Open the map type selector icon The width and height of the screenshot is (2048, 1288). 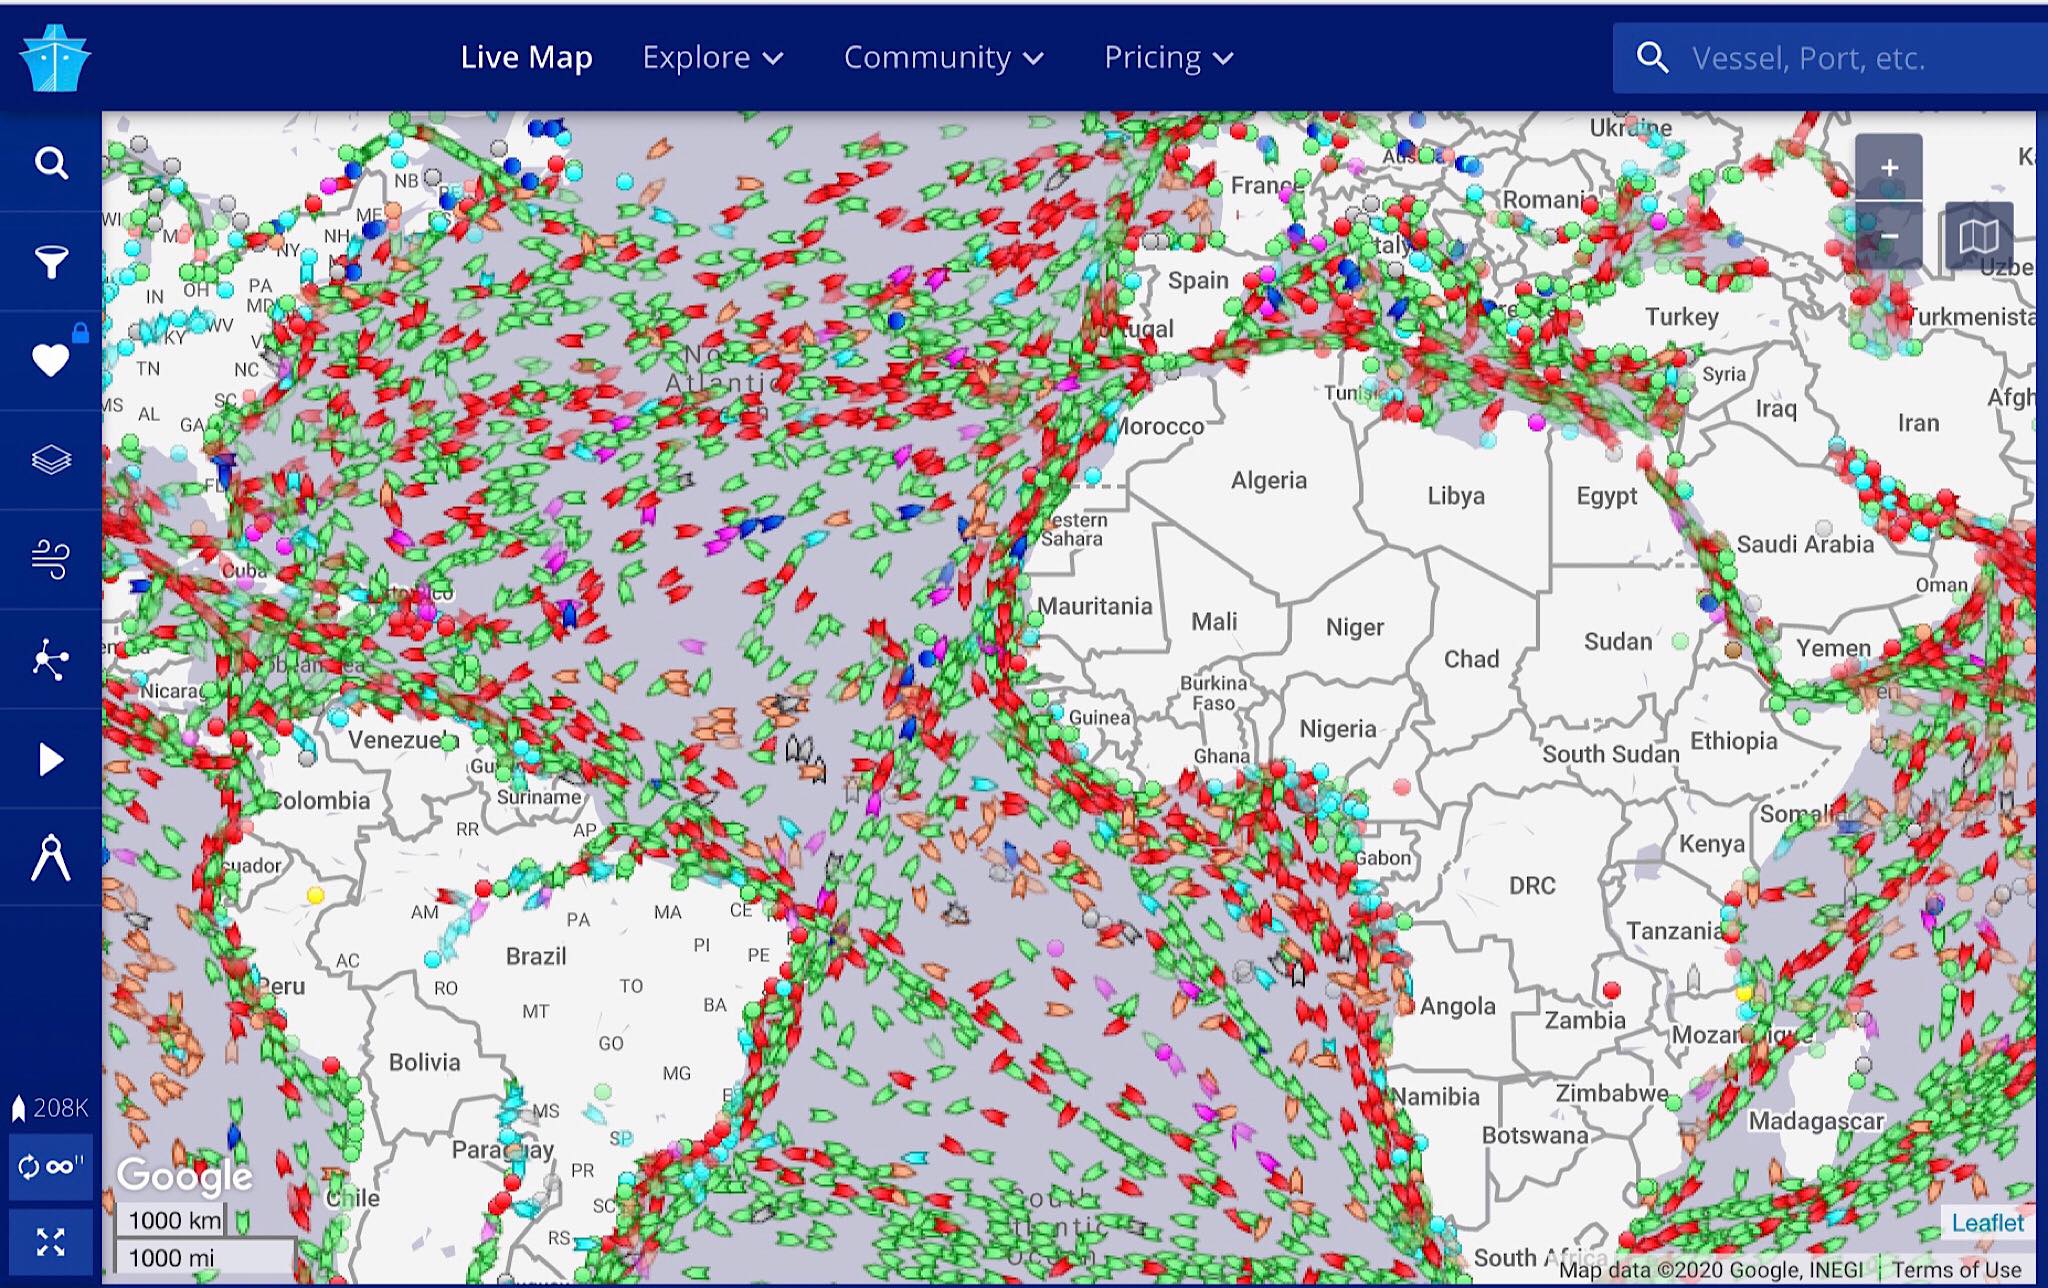(1979, 236)
